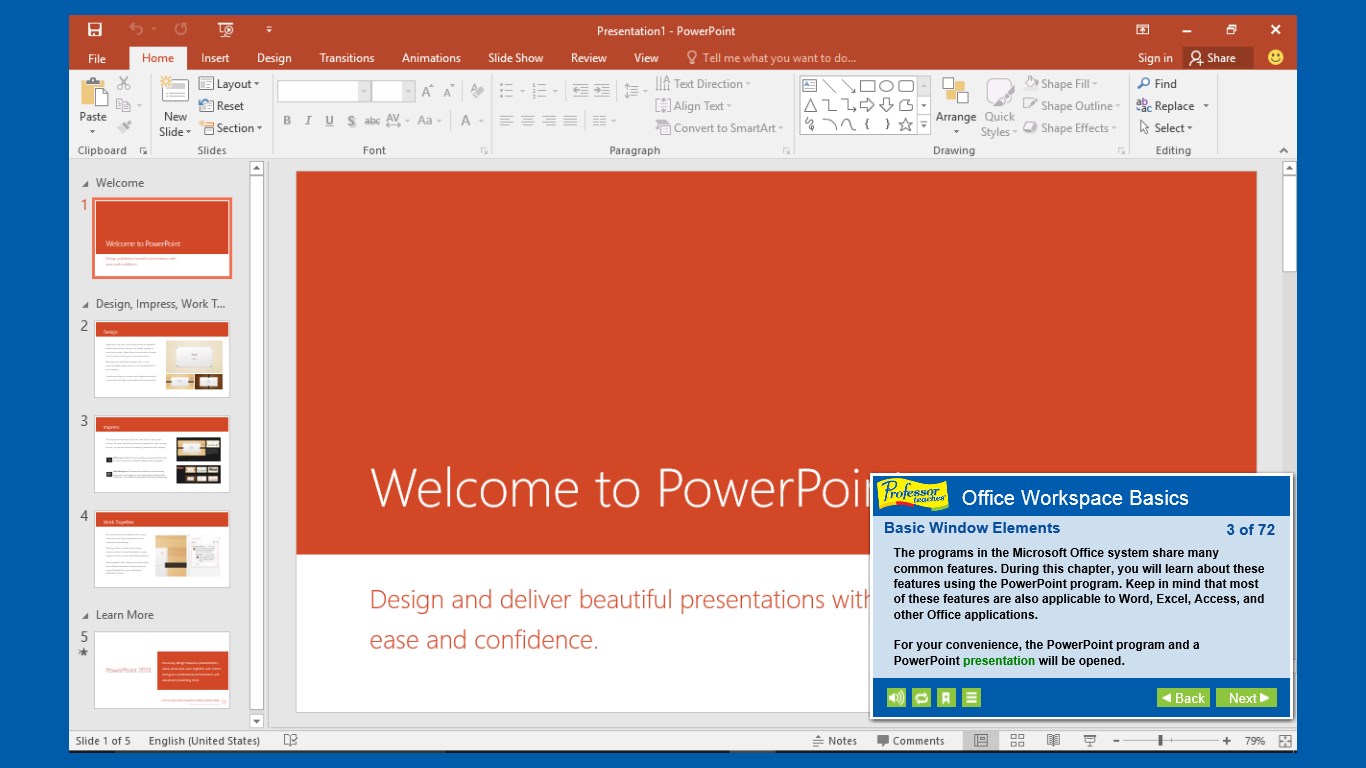The height and width of the screenshot is (768, 1366).
Task: Select the star shape in gallery
Action: click(x=905, y=125)
